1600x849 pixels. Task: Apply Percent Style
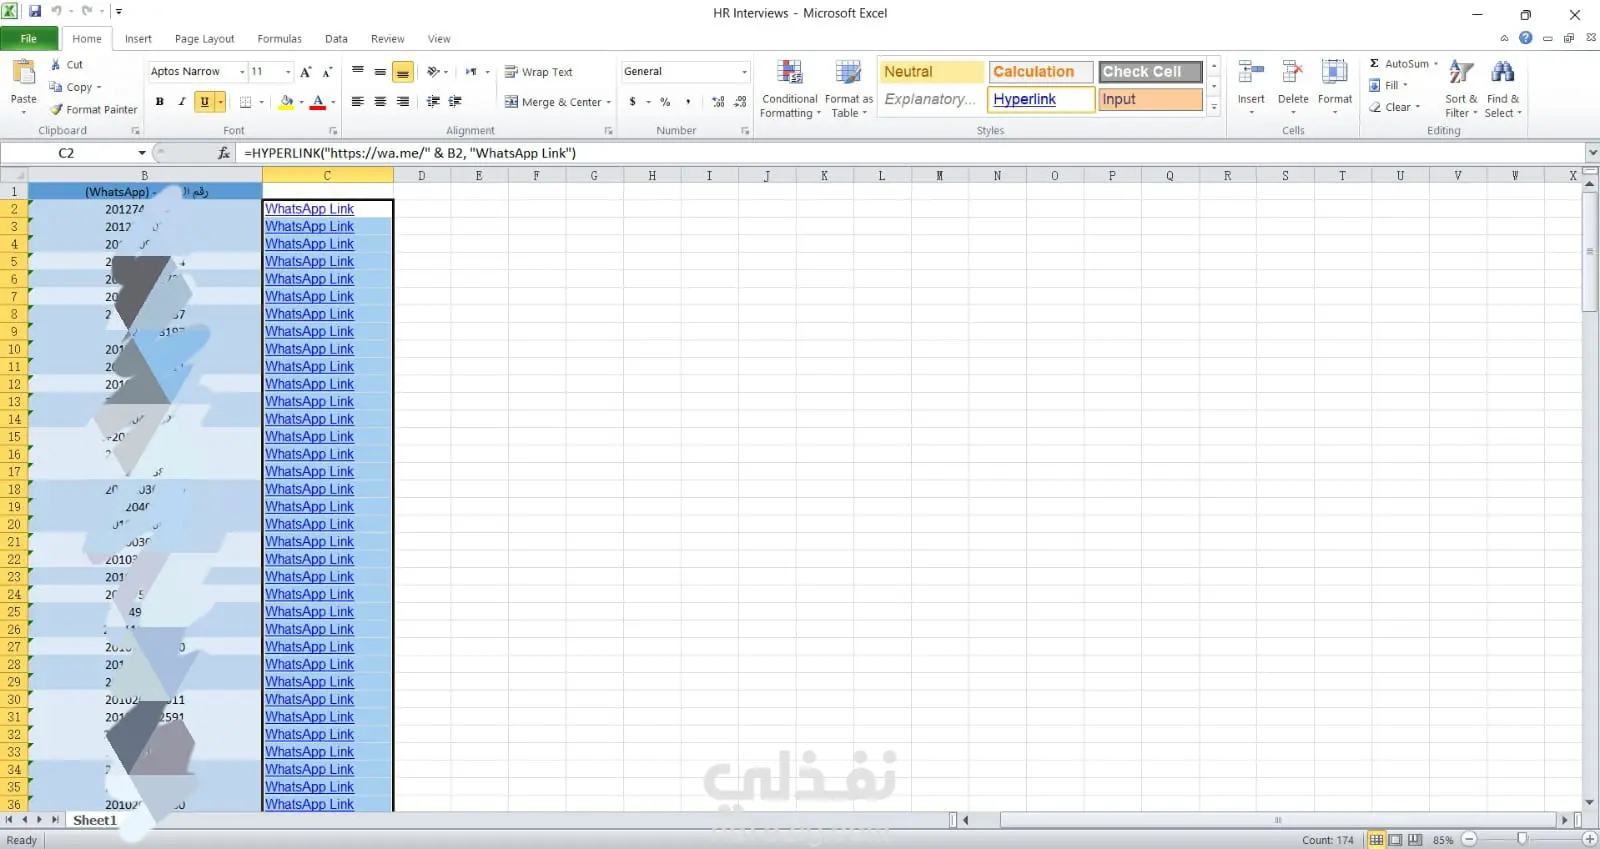pyautogui.click(x=665, y=102)
